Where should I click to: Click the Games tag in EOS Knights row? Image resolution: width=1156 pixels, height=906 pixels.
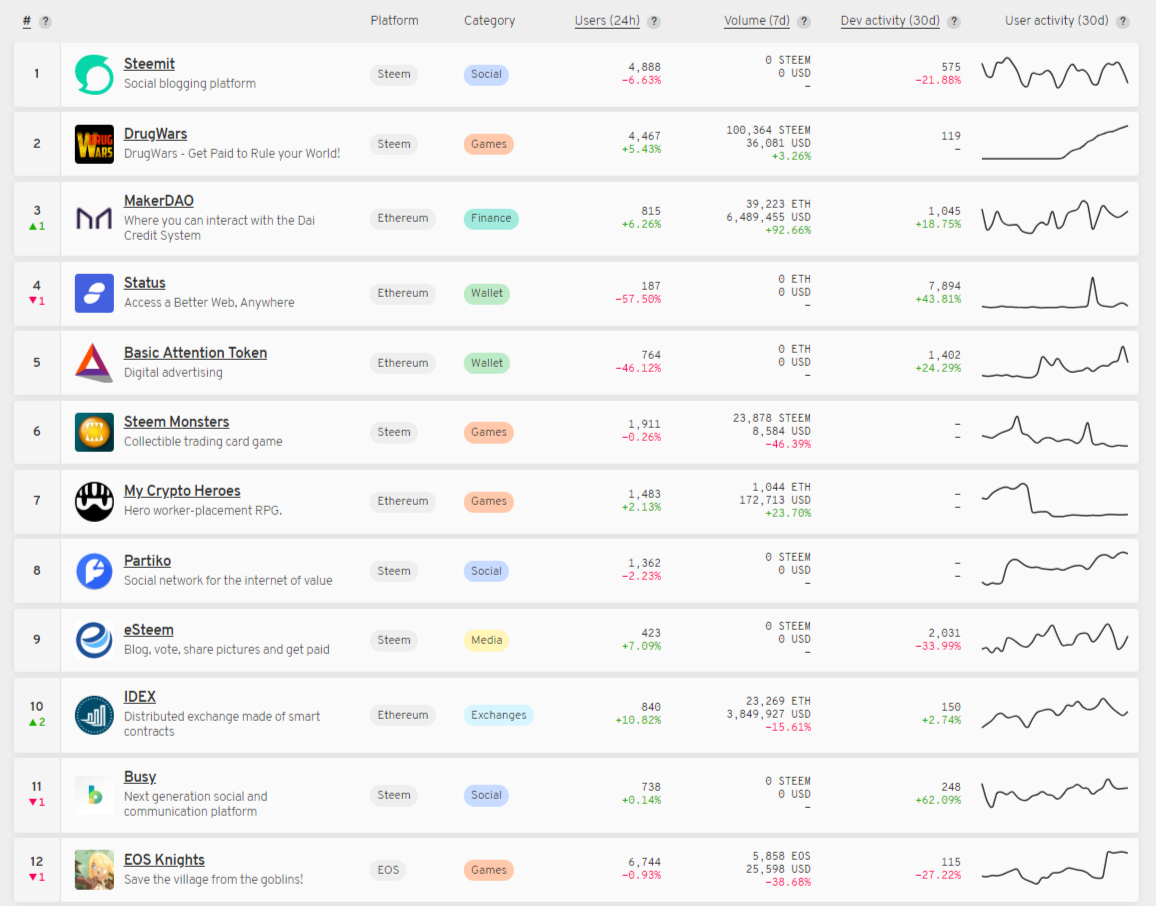(489, 871)
